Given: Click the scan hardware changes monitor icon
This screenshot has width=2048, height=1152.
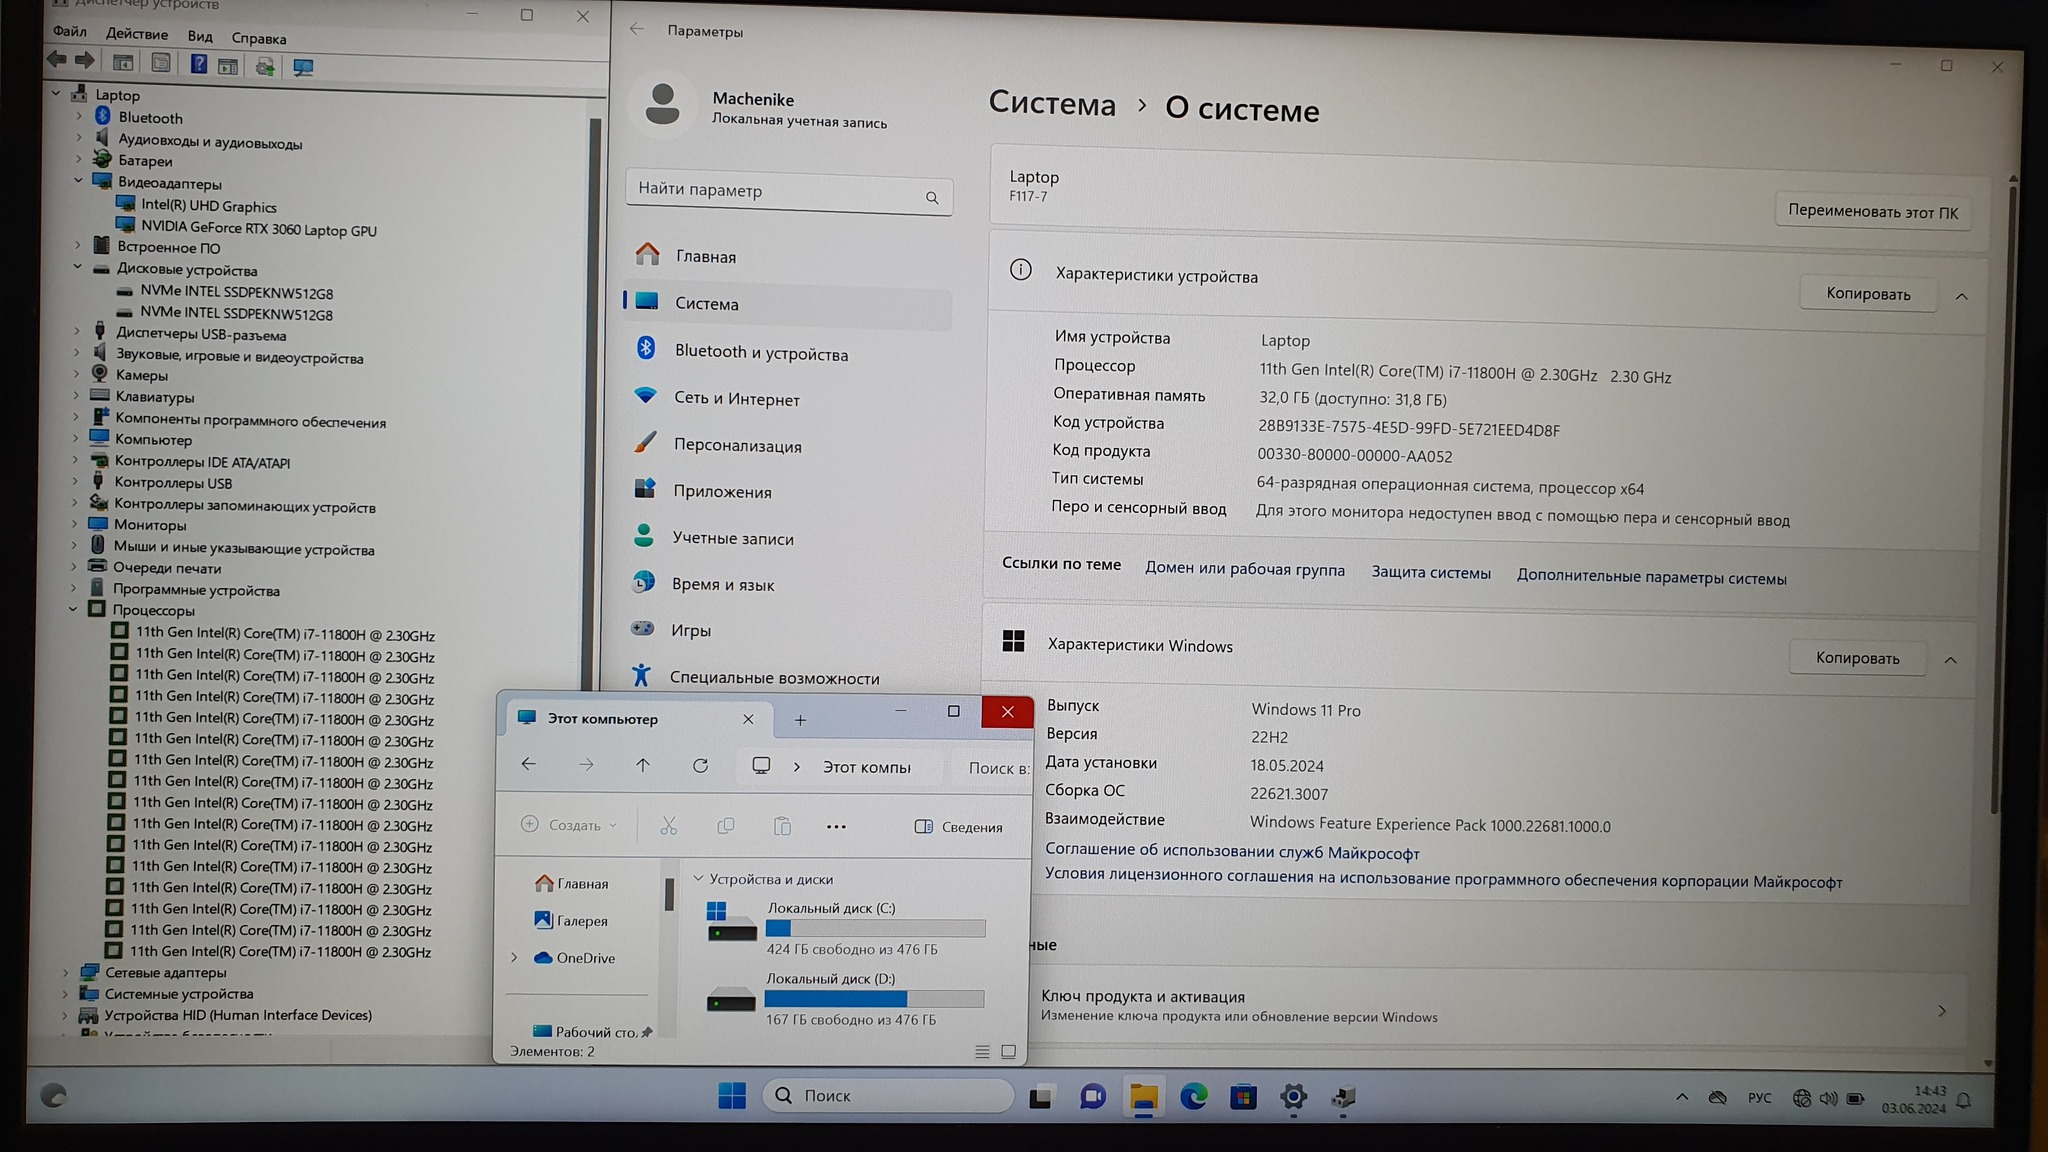Looking at the screenshot, I should pyautogui.click(x=303, y=67).
